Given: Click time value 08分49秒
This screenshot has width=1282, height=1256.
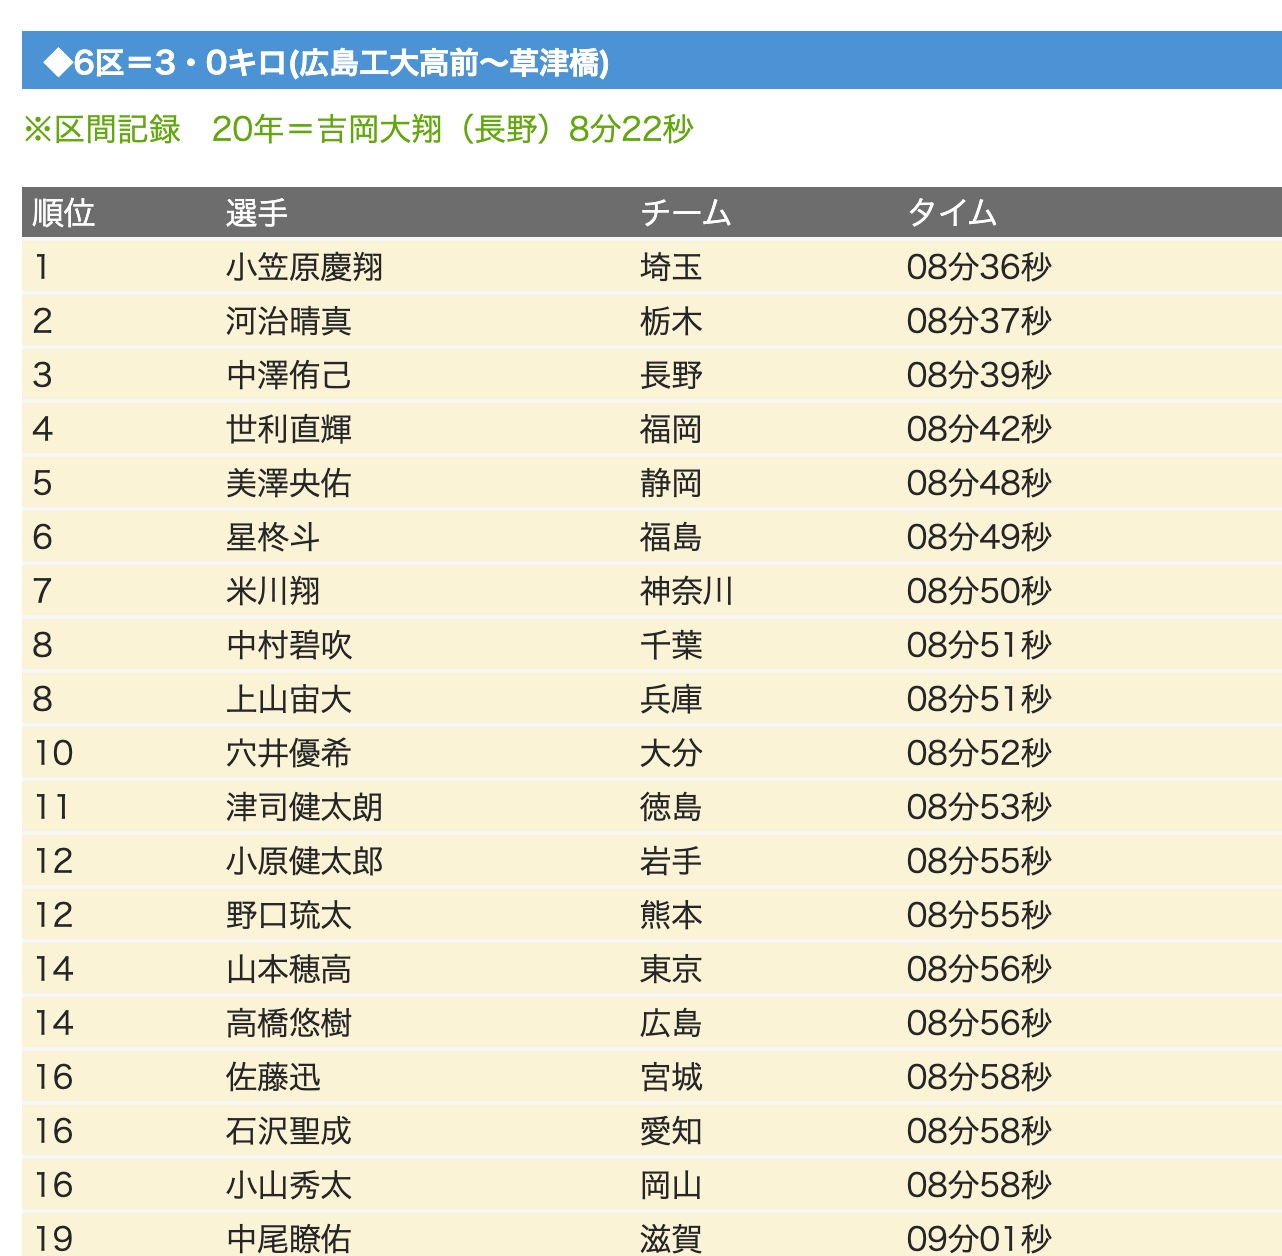Looking at the screenshot, I should click(x=979, y=537).
